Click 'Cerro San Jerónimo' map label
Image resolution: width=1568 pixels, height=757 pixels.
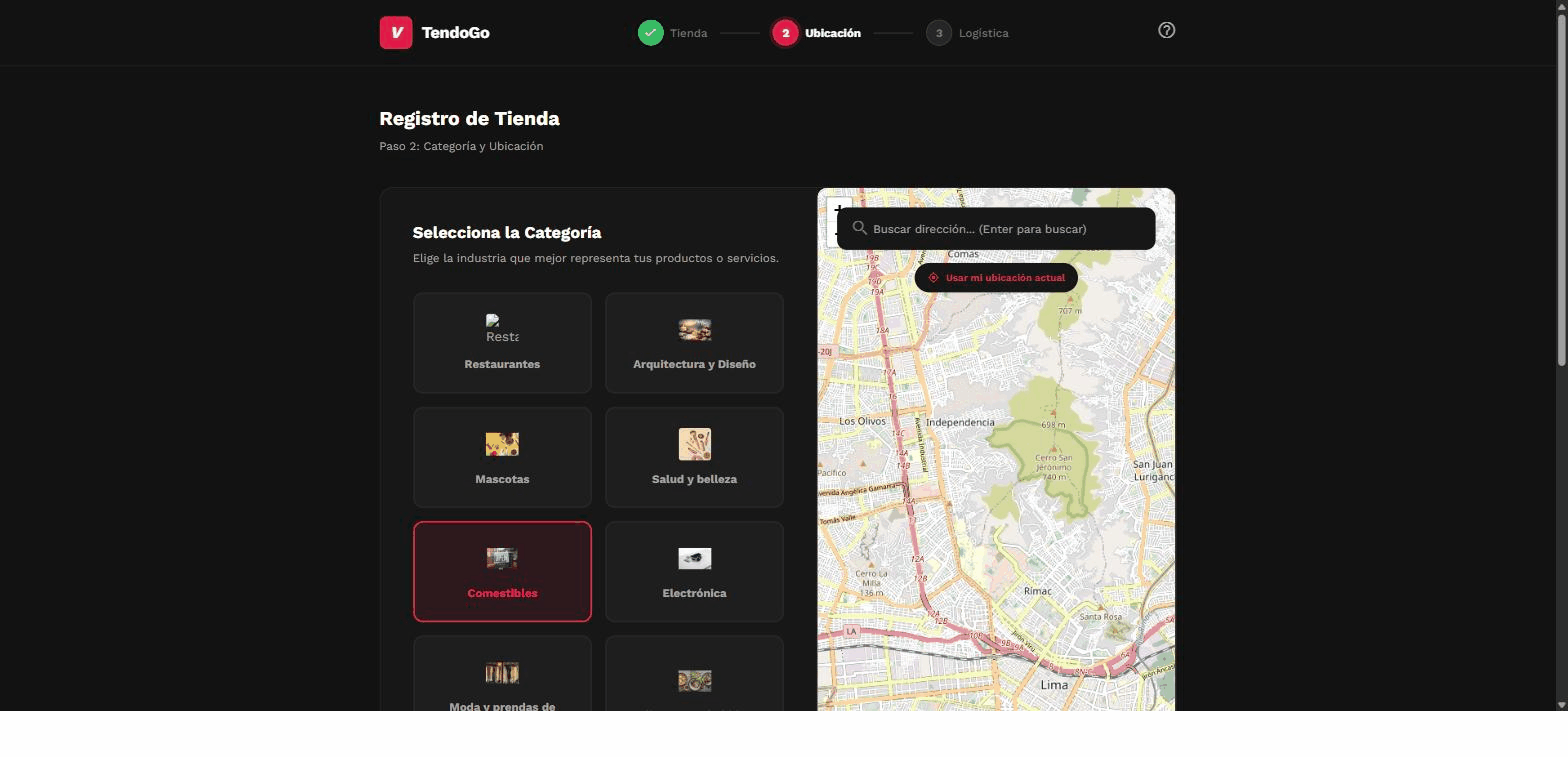click(1053, 462)
